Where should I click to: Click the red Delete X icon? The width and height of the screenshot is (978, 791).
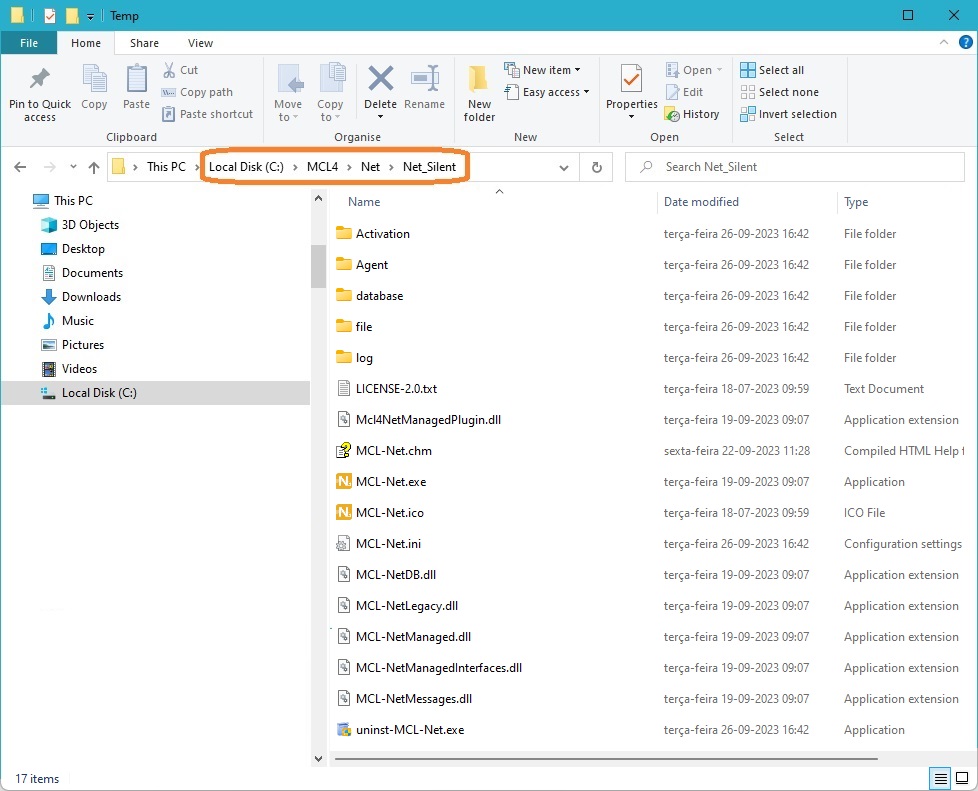[380, 79]
